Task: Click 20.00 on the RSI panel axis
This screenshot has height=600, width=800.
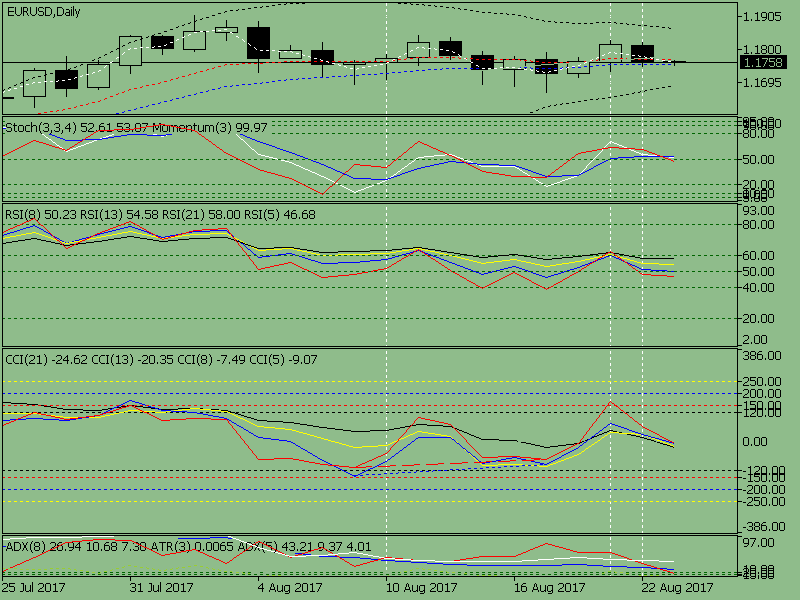Action: [758, 319]
